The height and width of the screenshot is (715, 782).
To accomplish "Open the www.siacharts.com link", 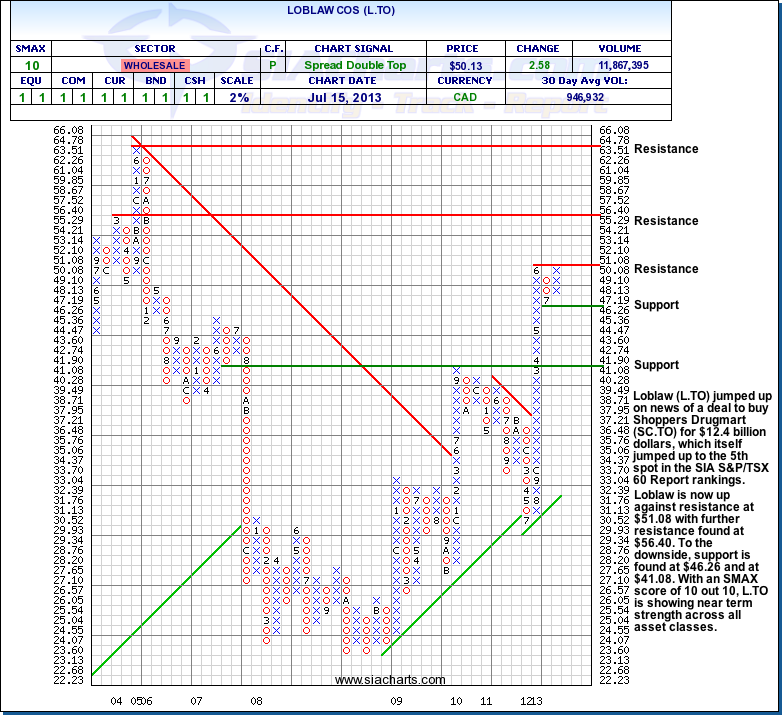I will [375, 680].
